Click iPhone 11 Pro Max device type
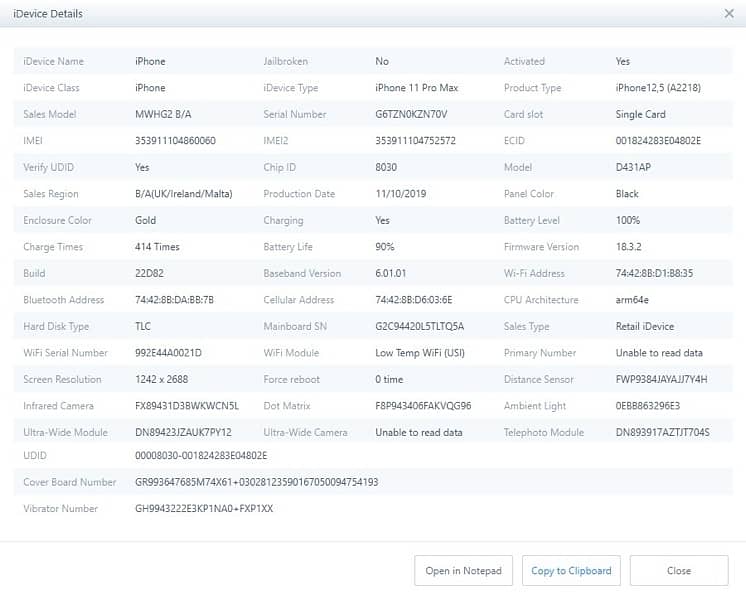746x600 pixels. coord(416,88)
